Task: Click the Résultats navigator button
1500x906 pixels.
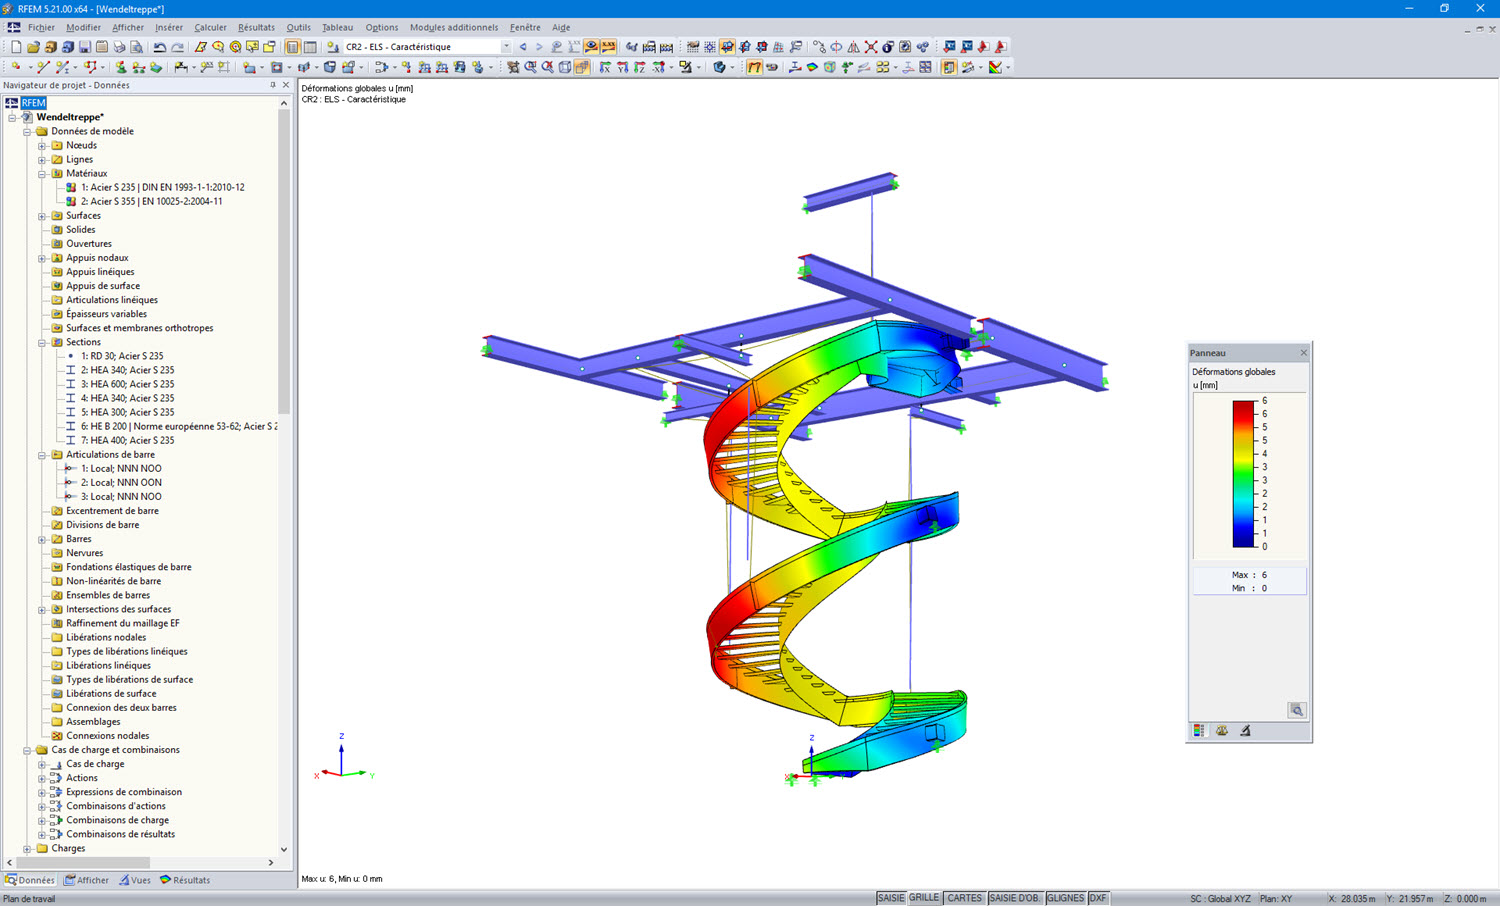Action: coord(184,880)
